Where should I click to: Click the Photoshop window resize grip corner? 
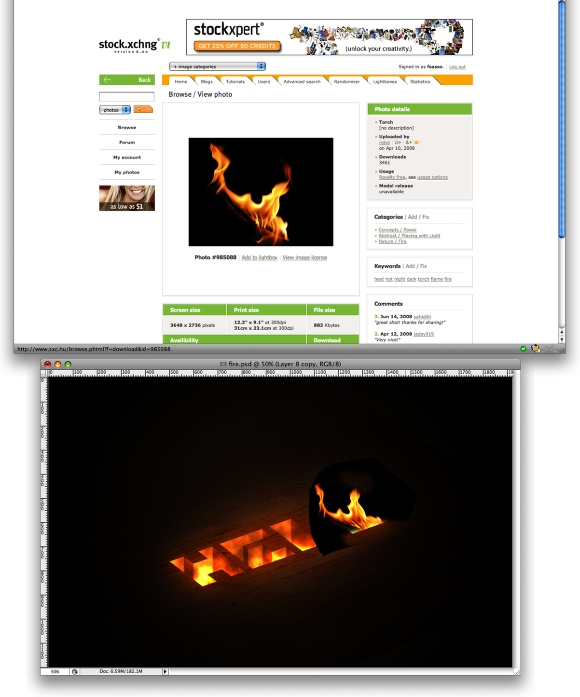516,672
